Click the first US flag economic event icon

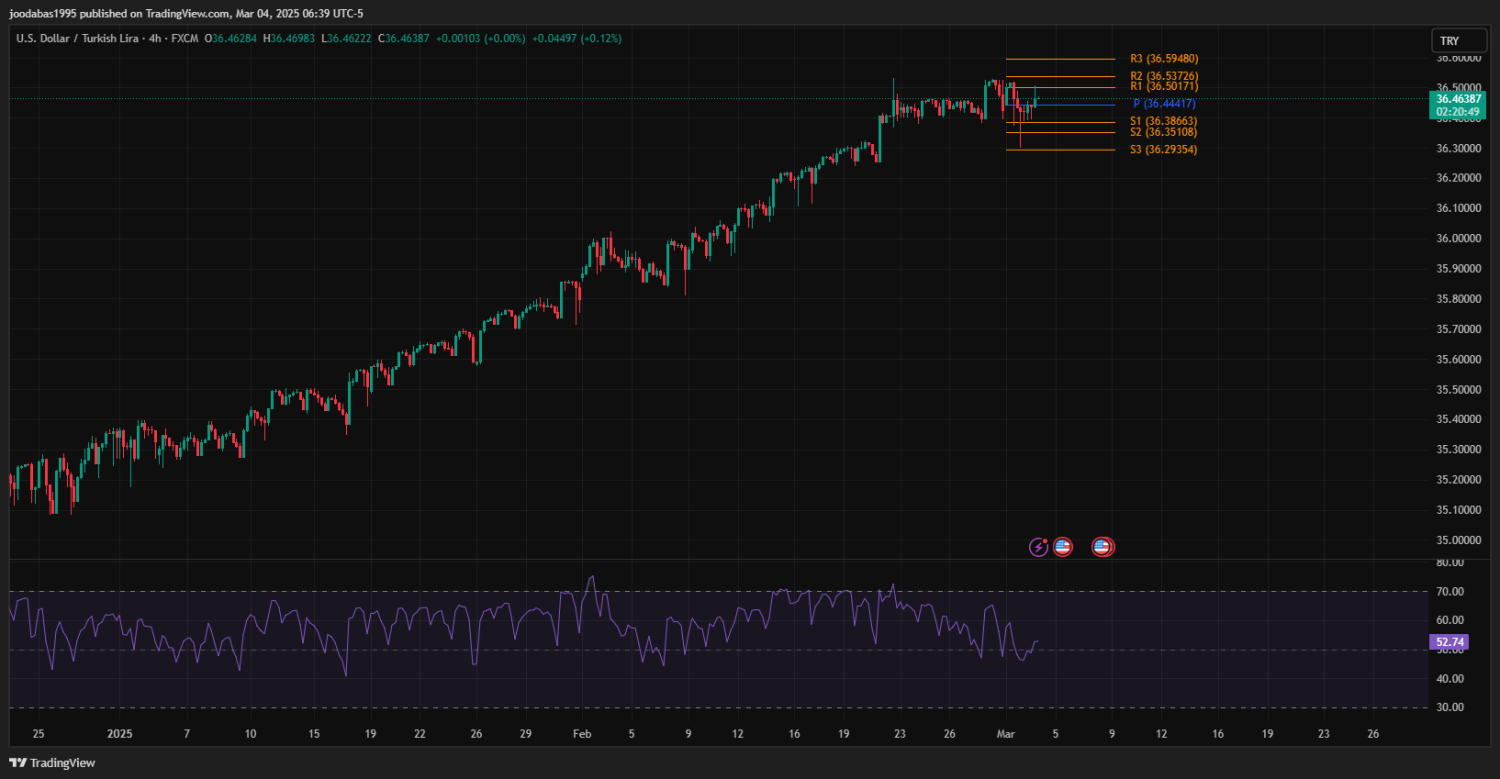click(1062, 547)
